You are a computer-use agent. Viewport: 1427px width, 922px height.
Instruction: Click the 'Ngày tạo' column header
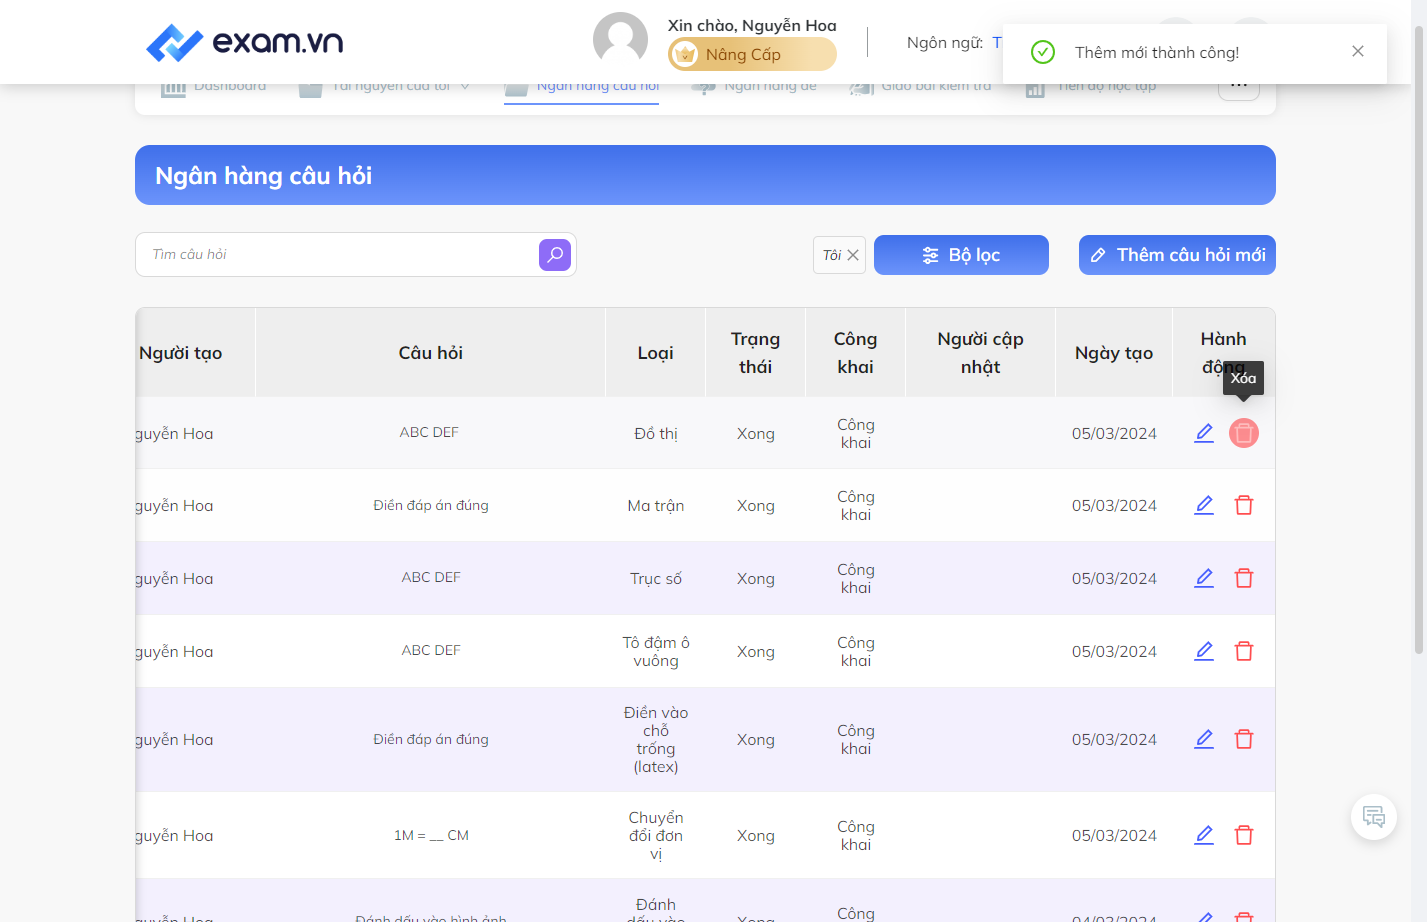[x=1114, y=353]
